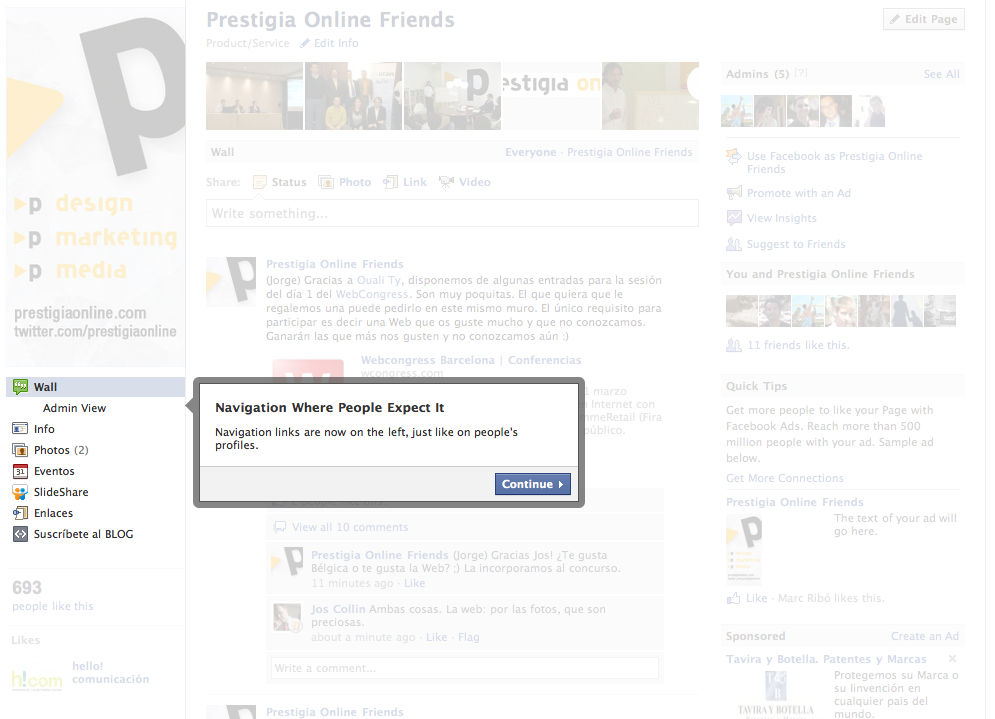995x719 pixels.
Task: Open Suscríbete al BLOG section
Action: click(83, 534)
